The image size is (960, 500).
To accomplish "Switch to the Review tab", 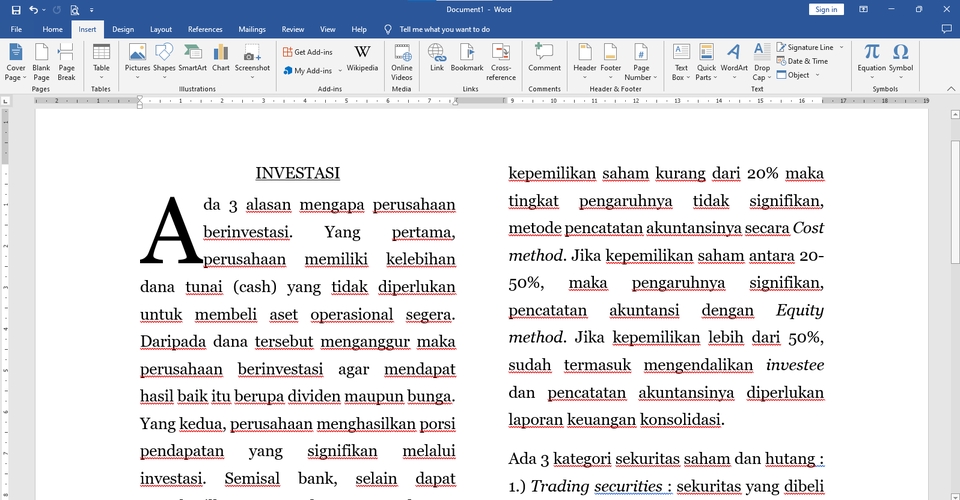I will click(x=293, y=29).
